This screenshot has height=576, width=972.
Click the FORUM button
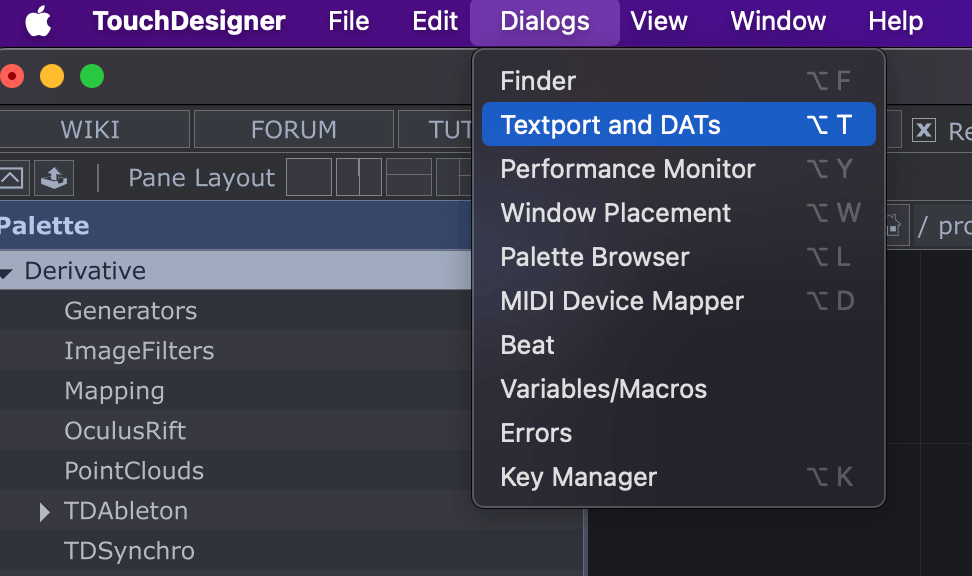[x=294, y=130]
